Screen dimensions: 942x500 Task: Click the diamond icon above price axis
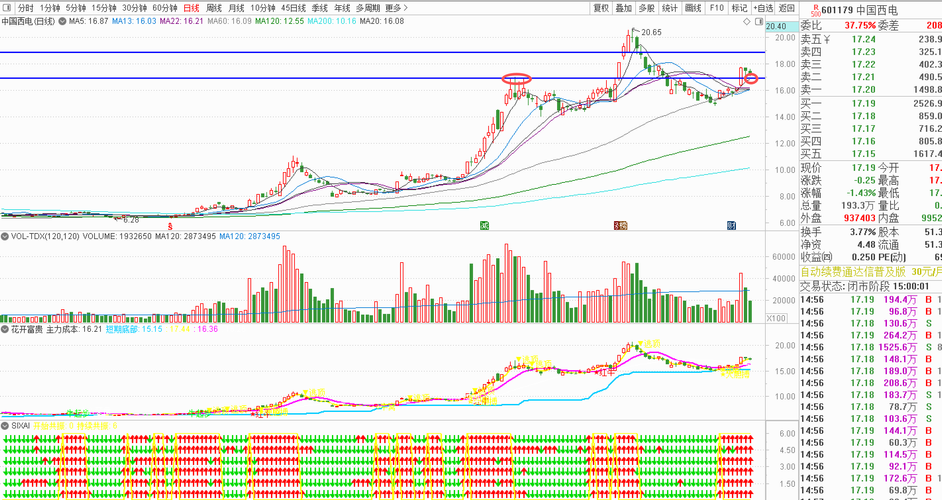click(747, 22)
